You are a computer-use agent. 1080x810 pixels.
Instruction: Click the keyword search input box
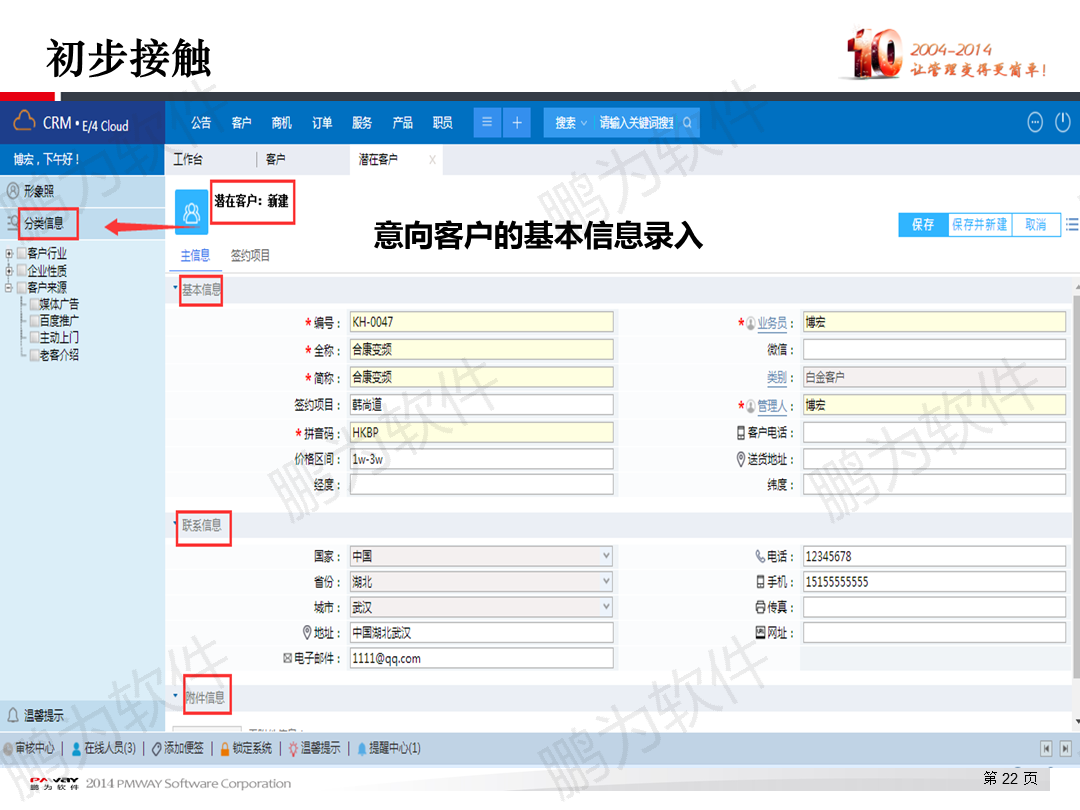[637, 123]
